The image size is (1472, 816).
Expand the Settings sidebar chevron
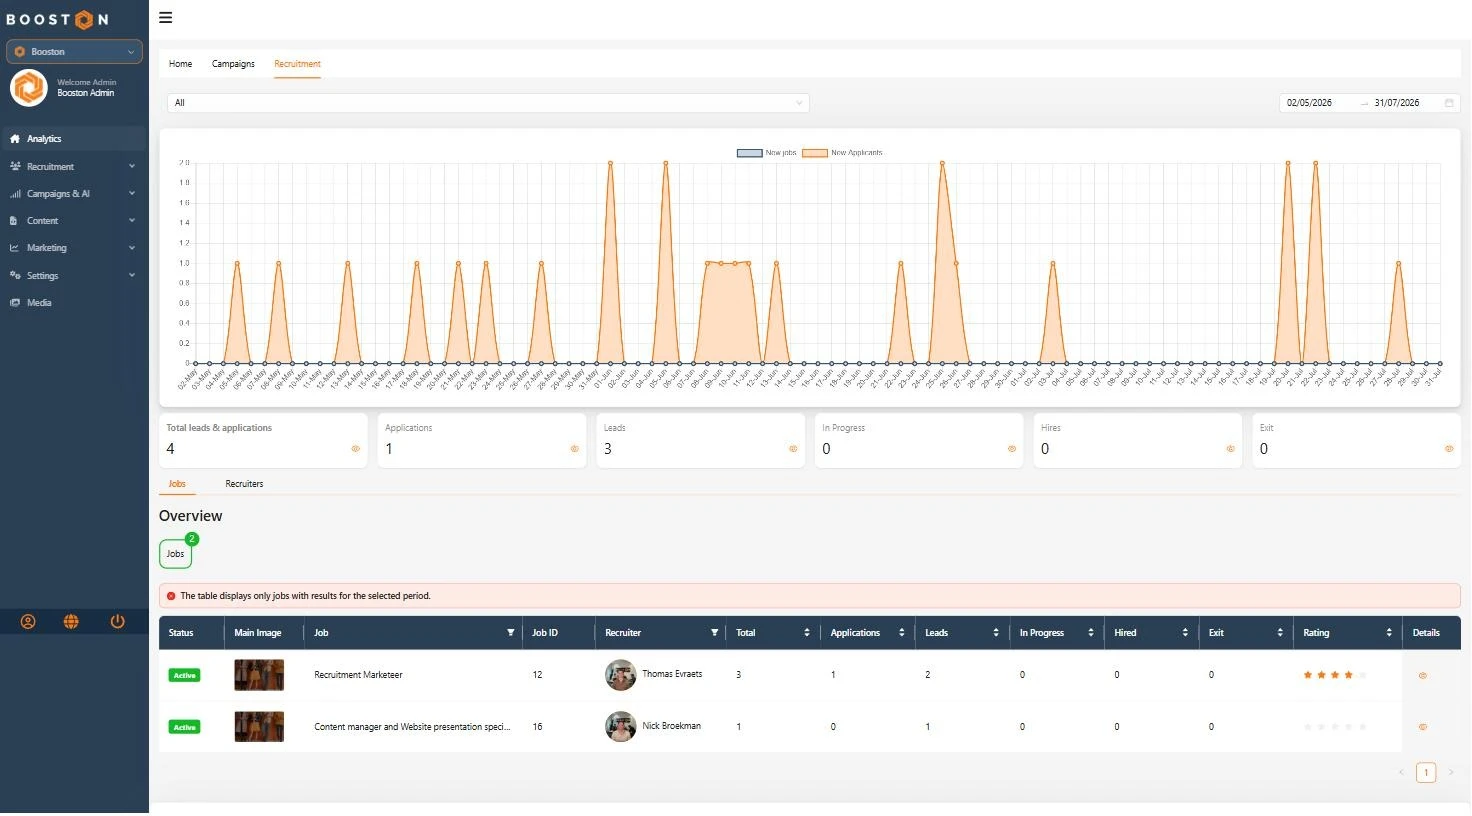click(x=132, y=275)
